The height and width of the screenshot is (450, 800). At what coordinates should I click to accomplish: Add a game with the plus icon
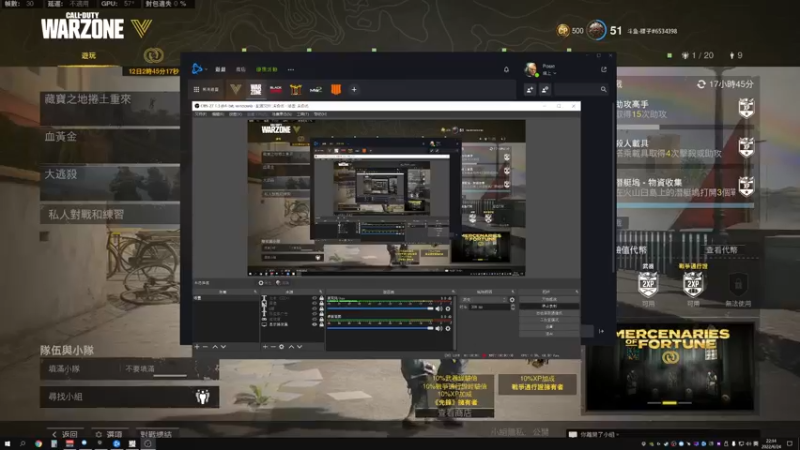354,89
